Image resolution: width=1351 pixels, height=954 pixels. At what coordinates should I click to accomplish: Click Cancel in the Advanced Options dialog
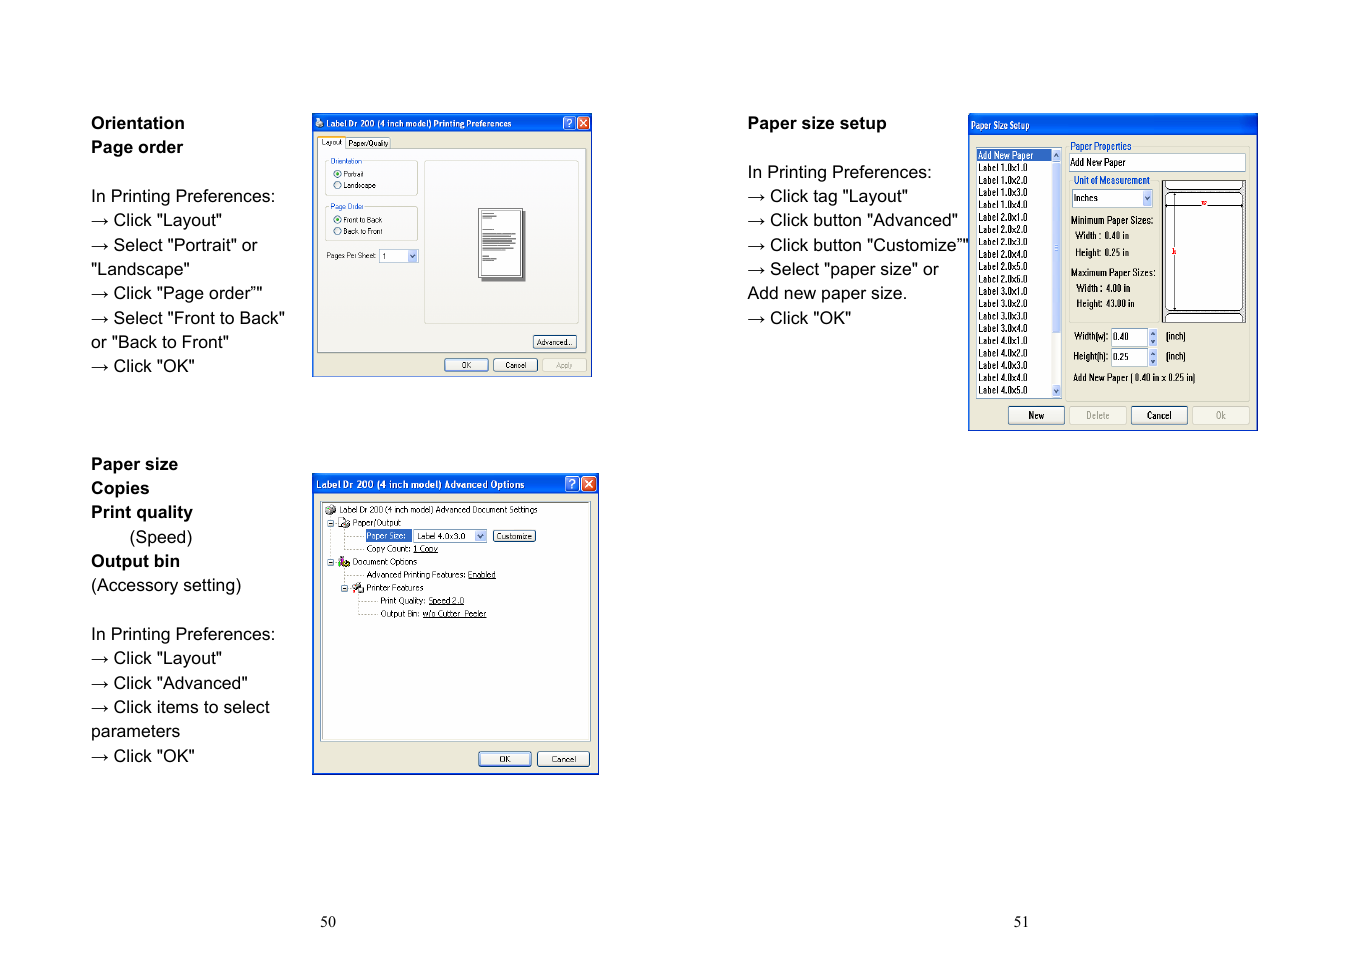pyautogui.click(x=564, y=759)
